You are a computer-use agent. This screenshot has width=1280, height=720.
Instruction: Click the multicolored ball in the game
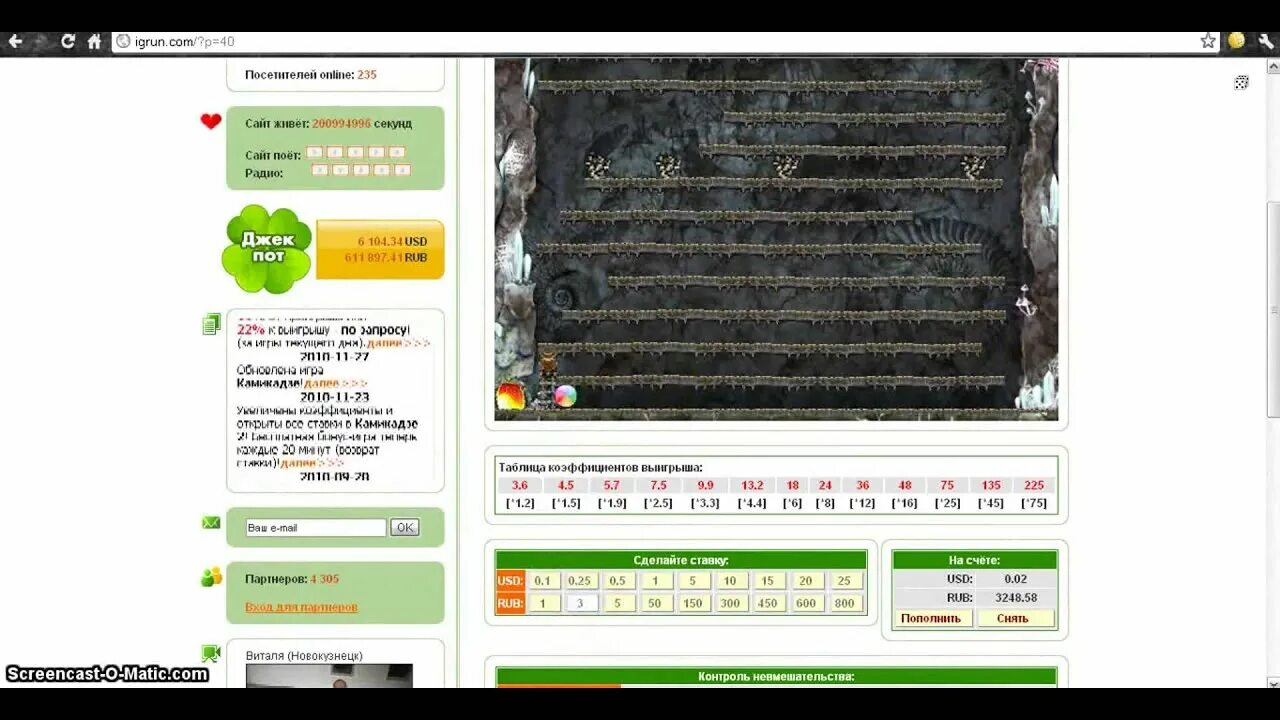pos(565,396)
